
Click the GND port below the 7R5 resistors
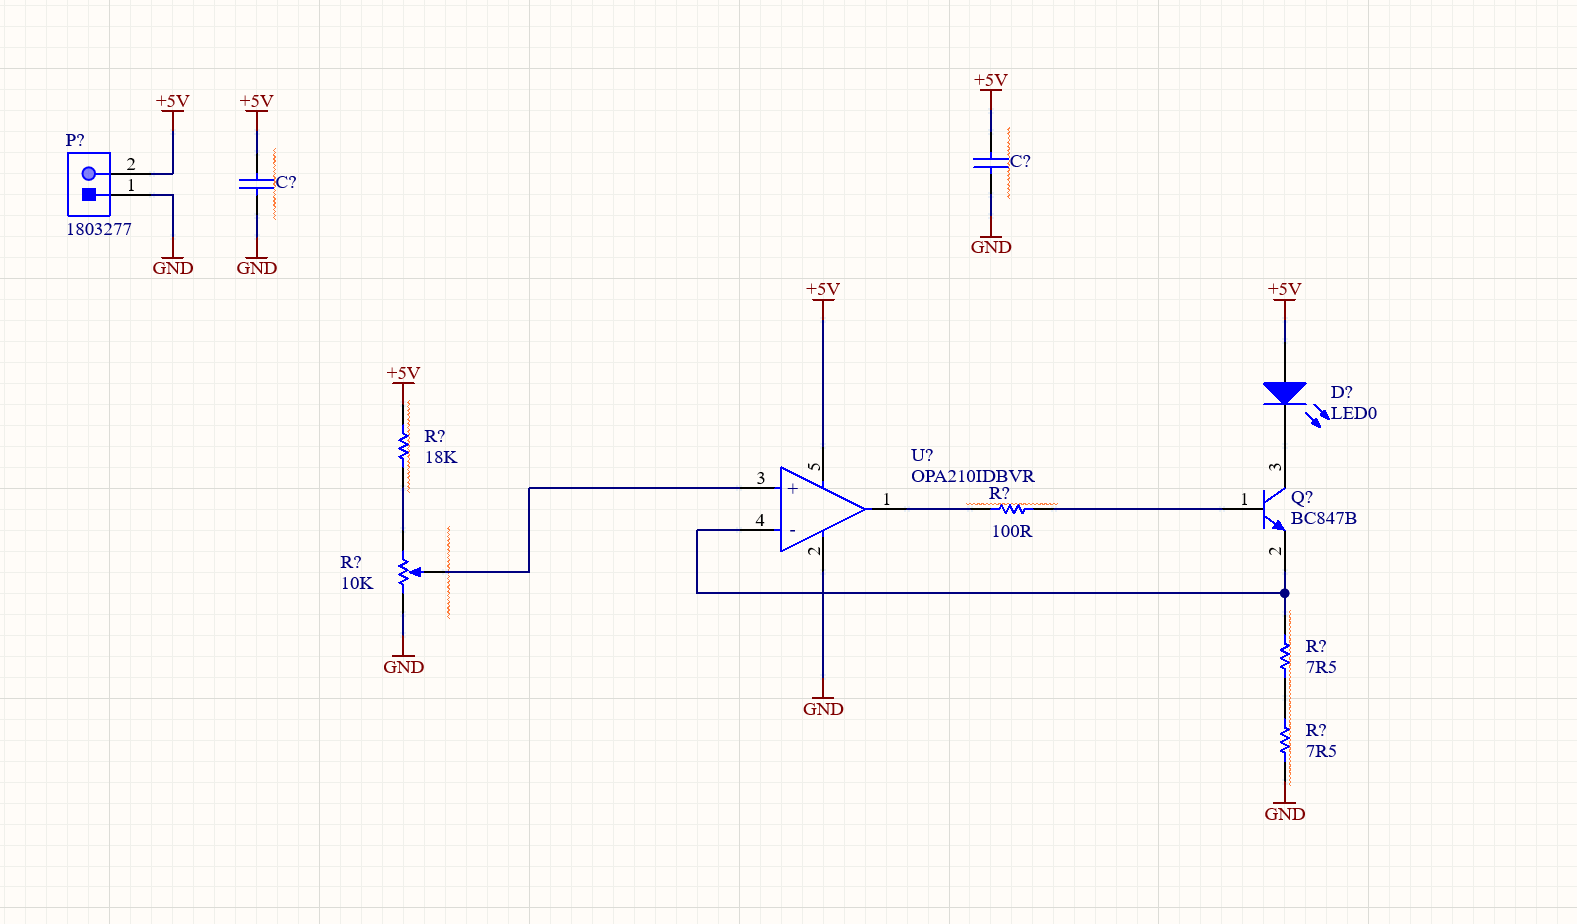1285,812
